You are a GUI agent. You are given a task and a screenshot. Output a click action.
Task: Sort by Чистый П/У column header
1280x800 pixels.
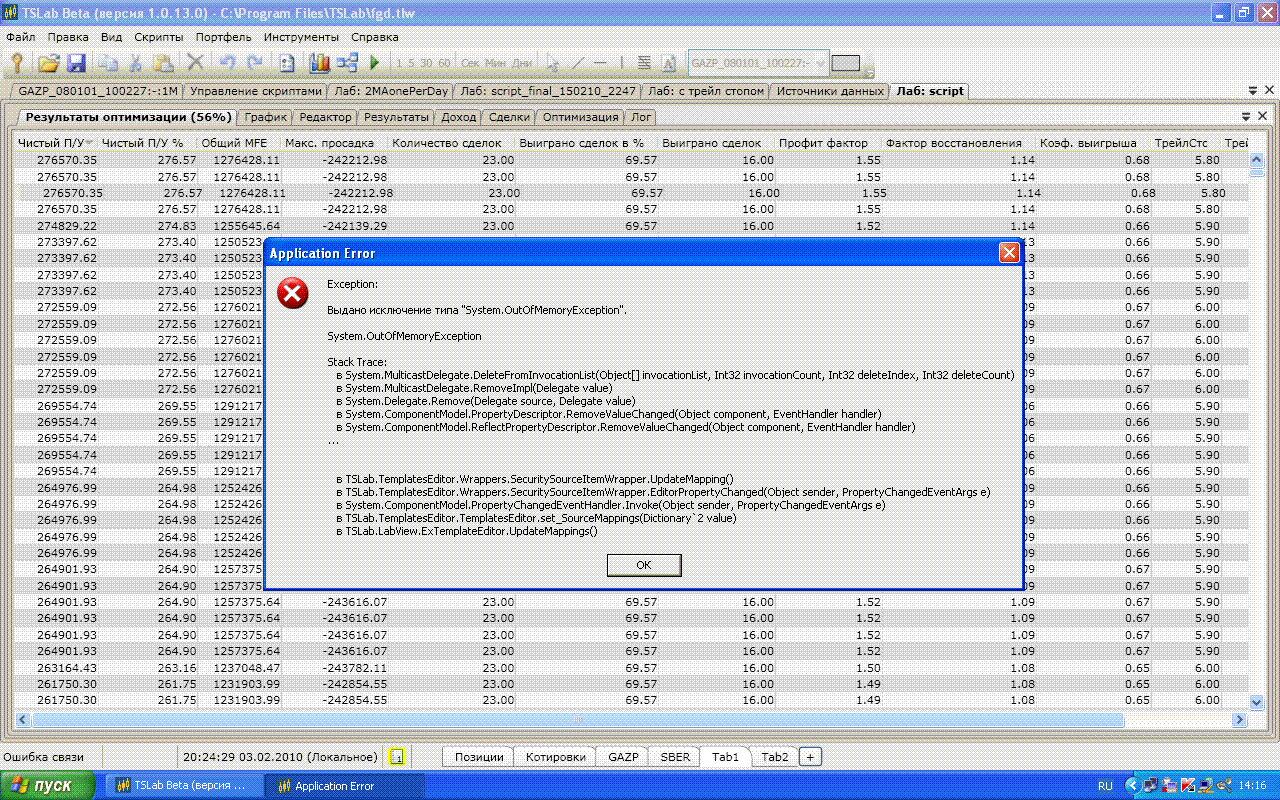click(x=55, y=143)
